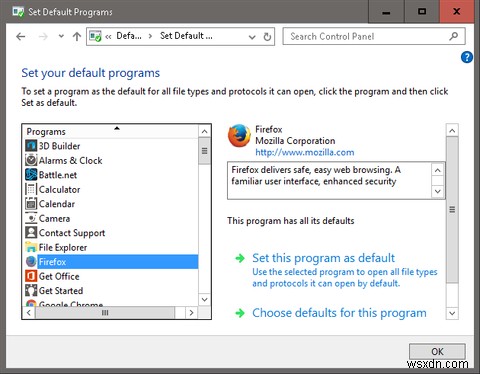Click programs list scroll up arrow
The image size is (480, 374).
coord(205,131)
